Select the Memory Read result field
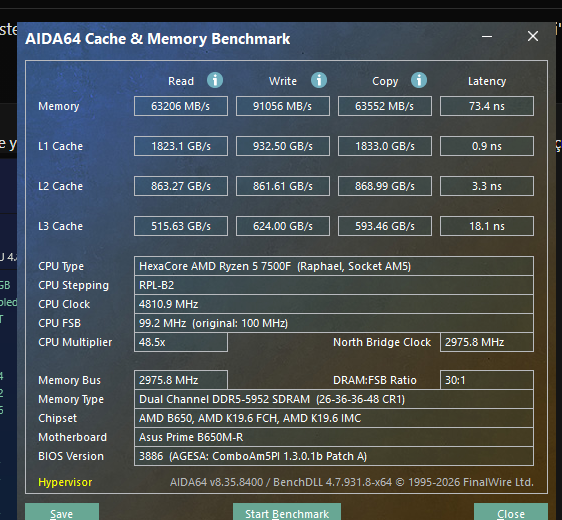The width and height of the screenshot is (562, 520). pyautogui.click(x=181, y=106)
